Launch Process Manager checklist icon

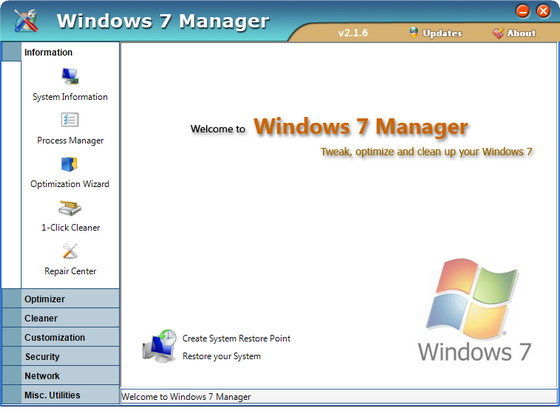70,120
